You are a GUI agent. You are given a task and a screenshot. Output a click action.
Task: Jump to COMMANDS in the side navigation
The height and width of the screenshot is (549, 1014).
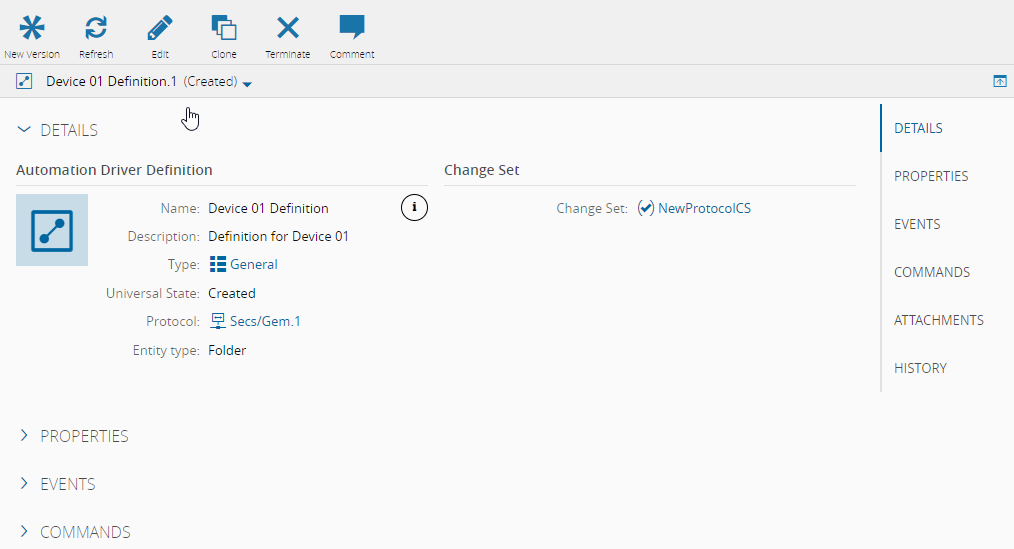pos(932,272)
